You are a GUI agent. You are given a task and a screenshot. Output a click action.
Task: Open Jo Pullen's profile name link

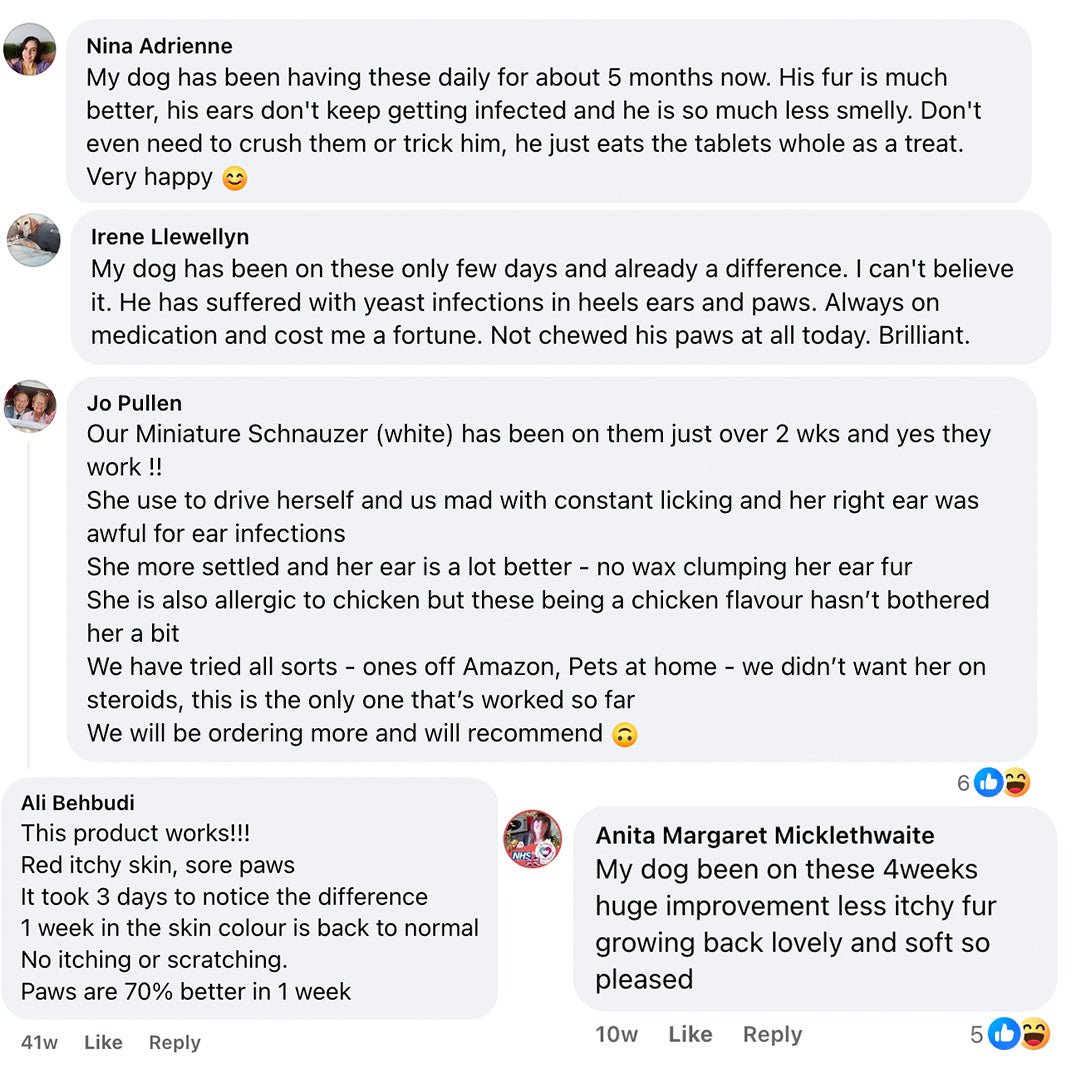coord(134,403)
